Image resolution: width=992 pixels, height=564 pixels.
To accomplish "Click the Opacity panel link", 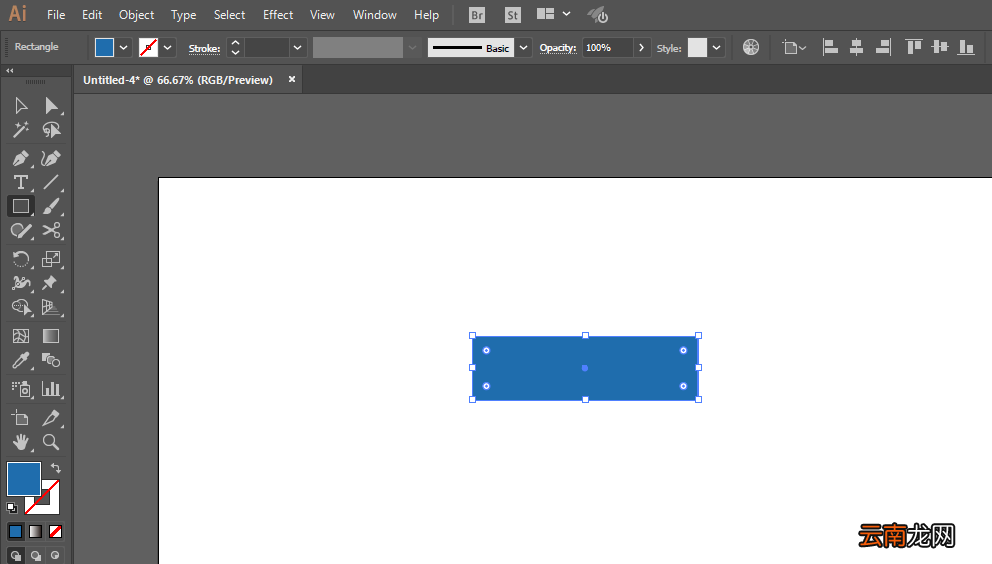I will point(557,47).
